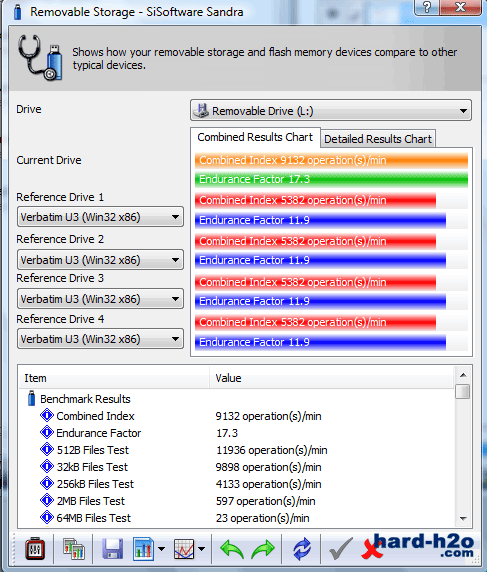The height and width of the screenshot is (572, 487).
Task: Cancel with the red X icon
Action: (371, 549)
